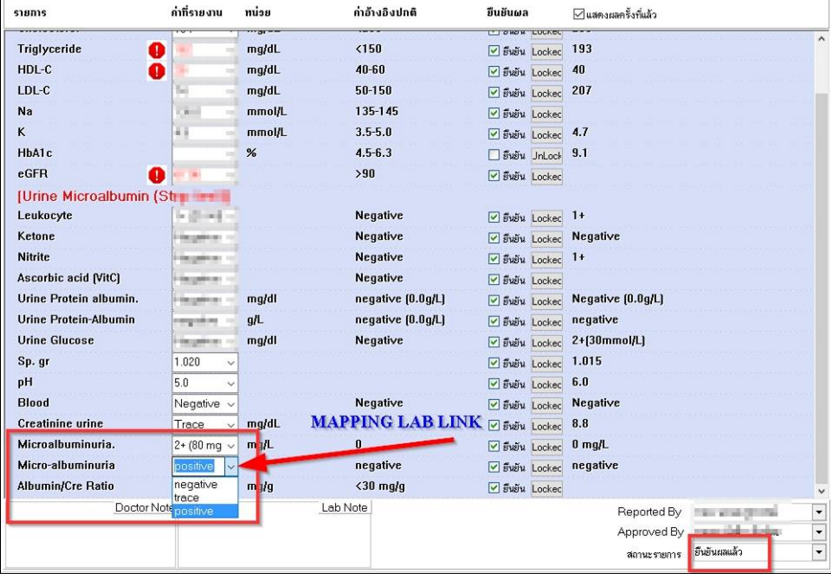Screen dimensions: 833x574
Task: Click the Ascorbic acid (VitC) row label
Action: [x=69, y=278]
